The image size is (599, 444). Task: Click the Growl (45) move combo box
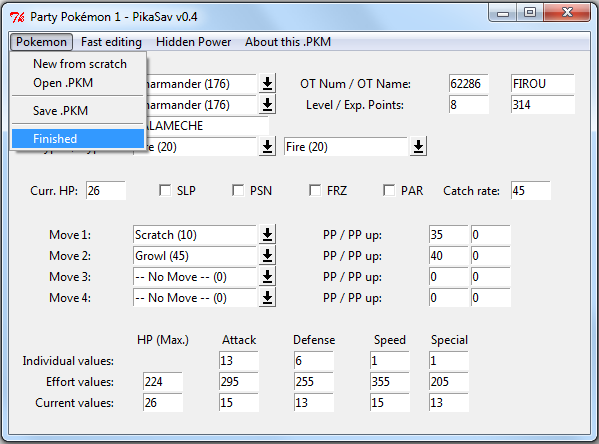pos(195,256)
